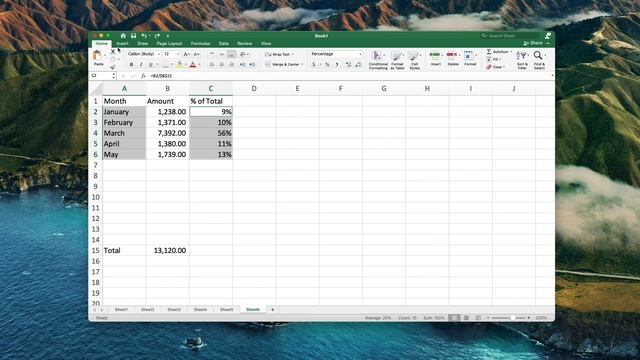Open the Paste options dropdown arrow
Image resolution: width=640 pixels, height=360 pixels.
pyautogui.click(x=105, y=55)
